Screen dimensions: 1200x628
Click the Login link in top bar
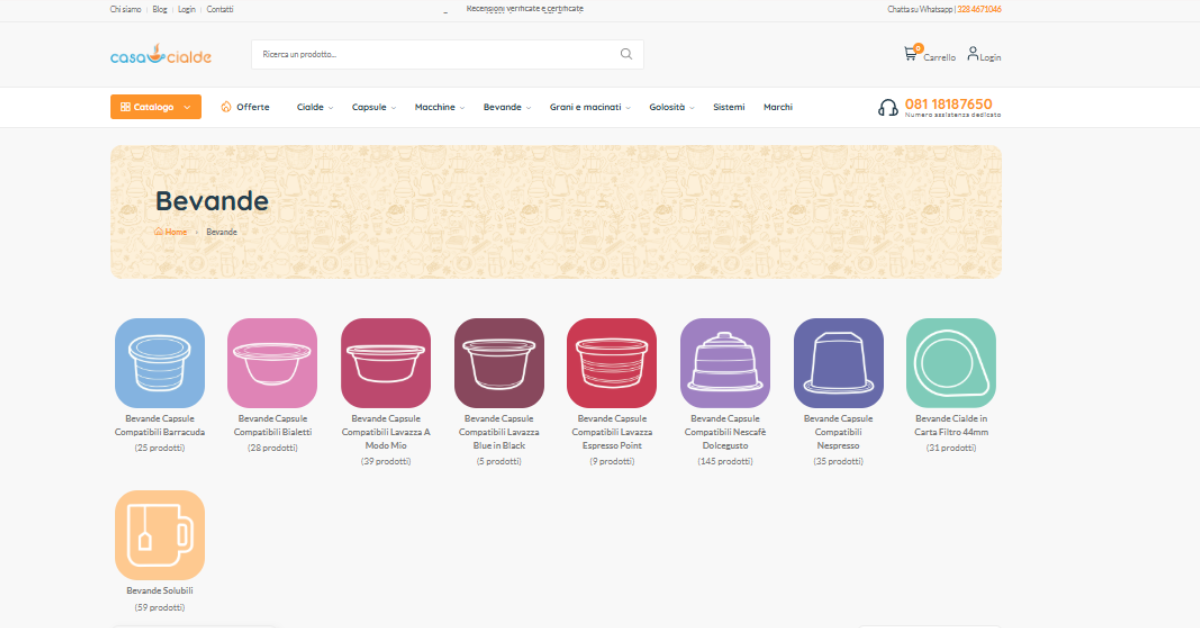pyautogui.click(x=187, y=9)
